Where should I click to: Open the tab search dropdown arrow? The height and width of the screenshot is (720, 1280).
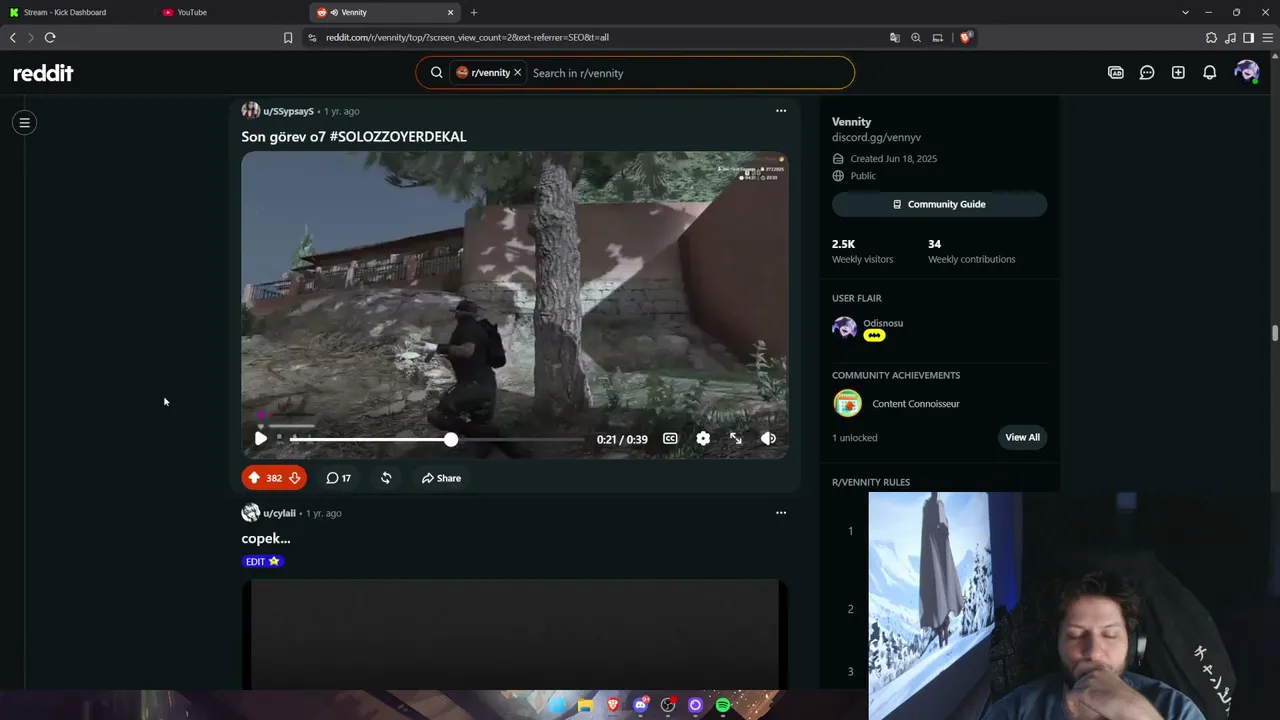1186,12
